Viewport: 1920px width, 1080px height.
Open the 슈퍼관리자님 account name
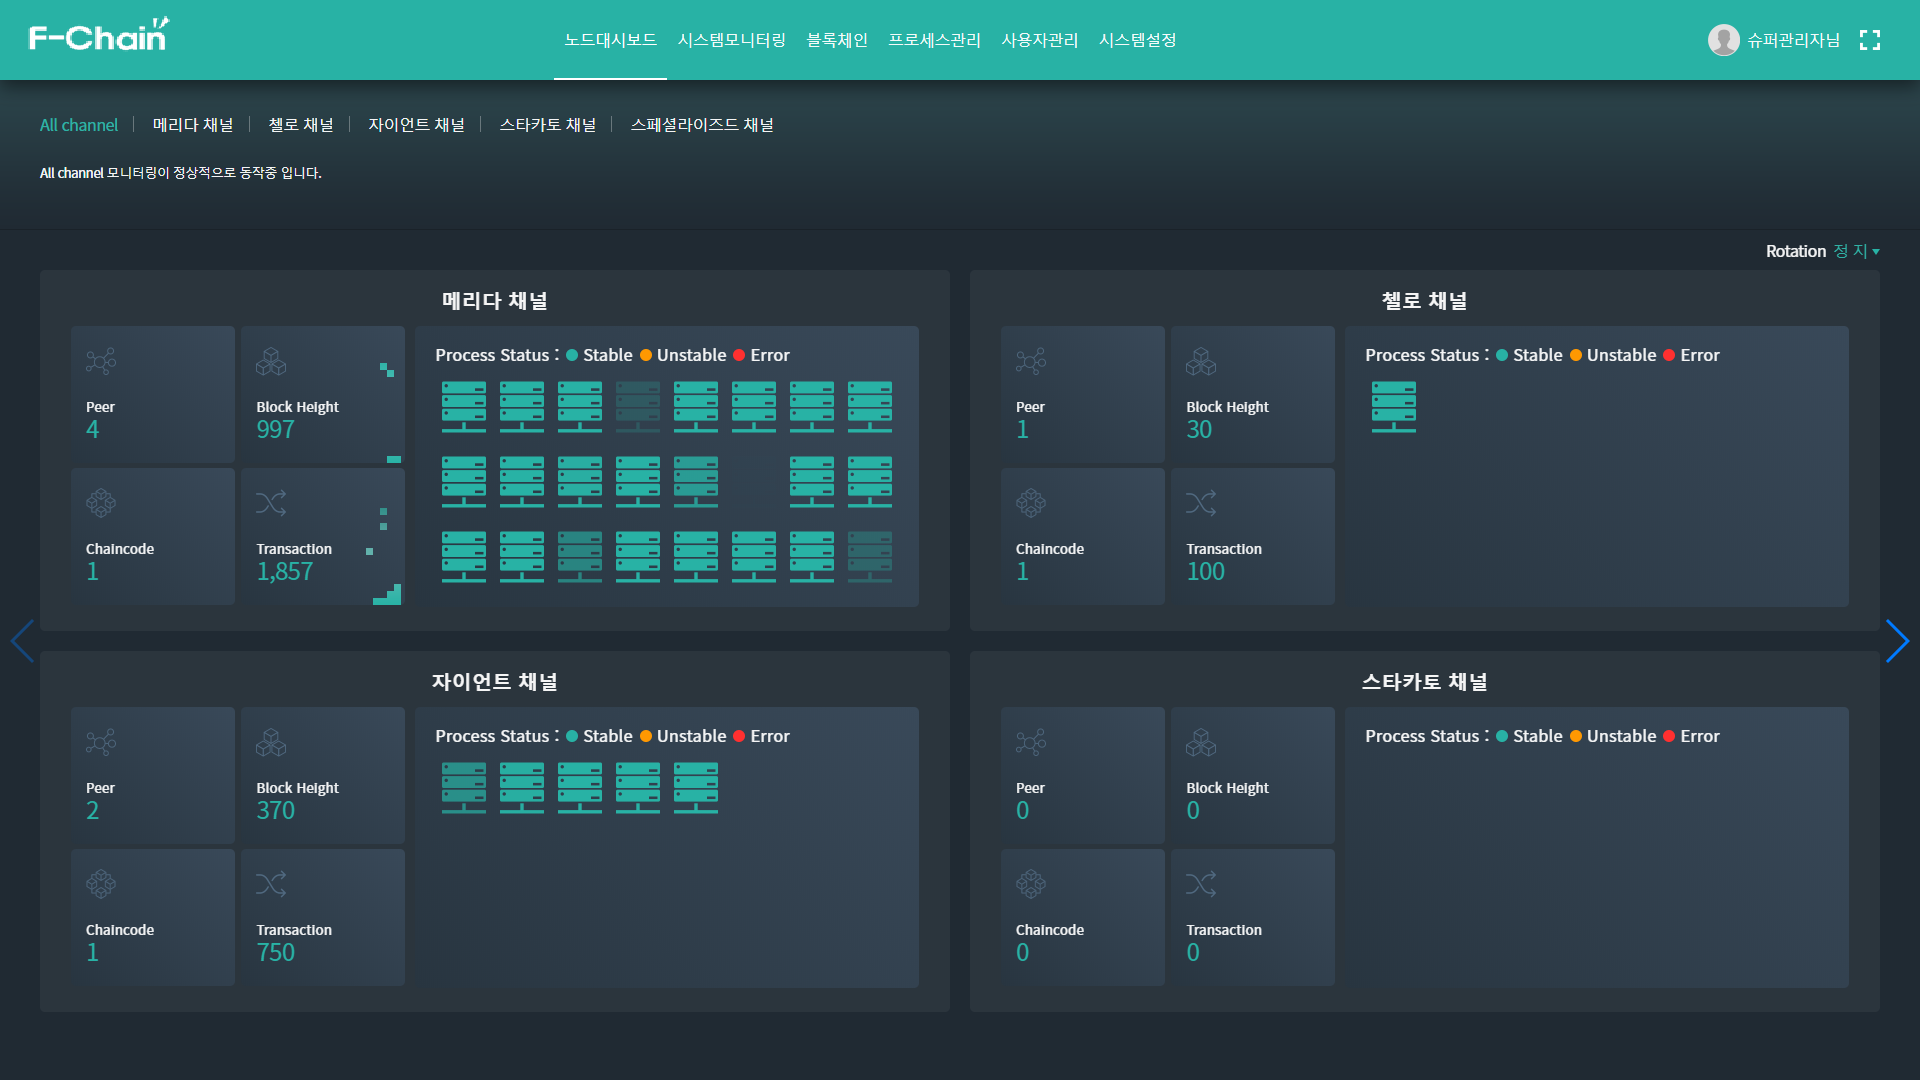(x=1793, y=40)
